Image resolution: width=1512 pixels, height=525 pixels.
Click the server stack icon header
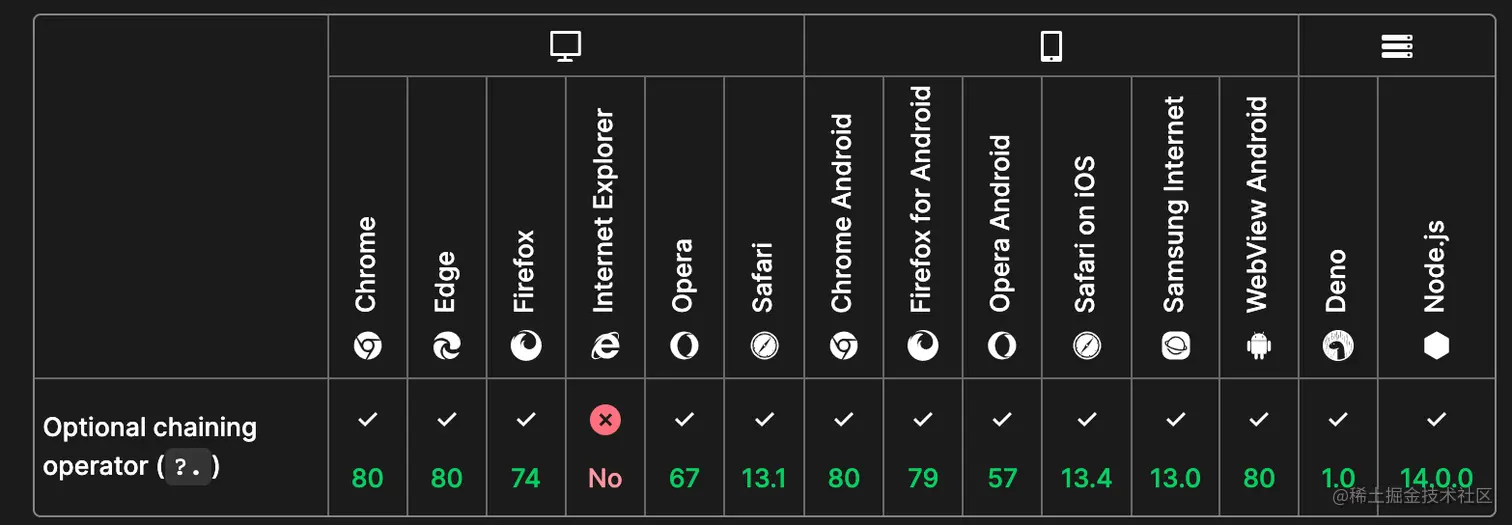click(x=1396, y=46)
